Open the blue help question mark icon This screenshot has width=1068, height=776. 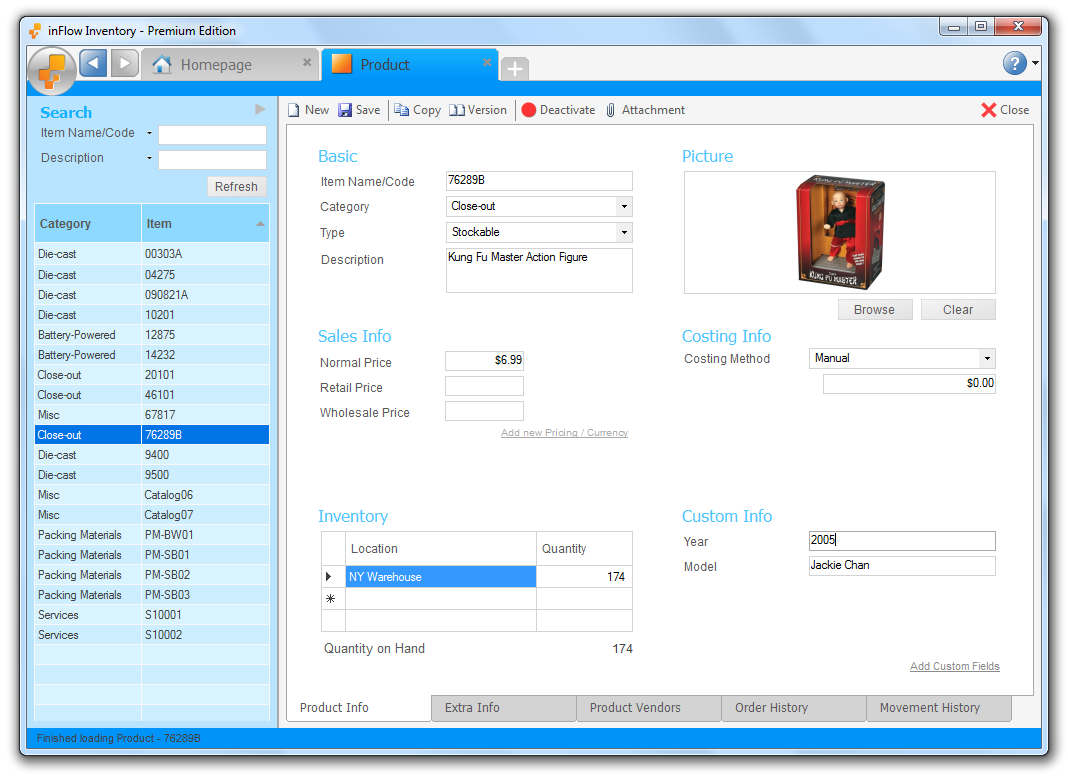click(x=1014, y=64)
